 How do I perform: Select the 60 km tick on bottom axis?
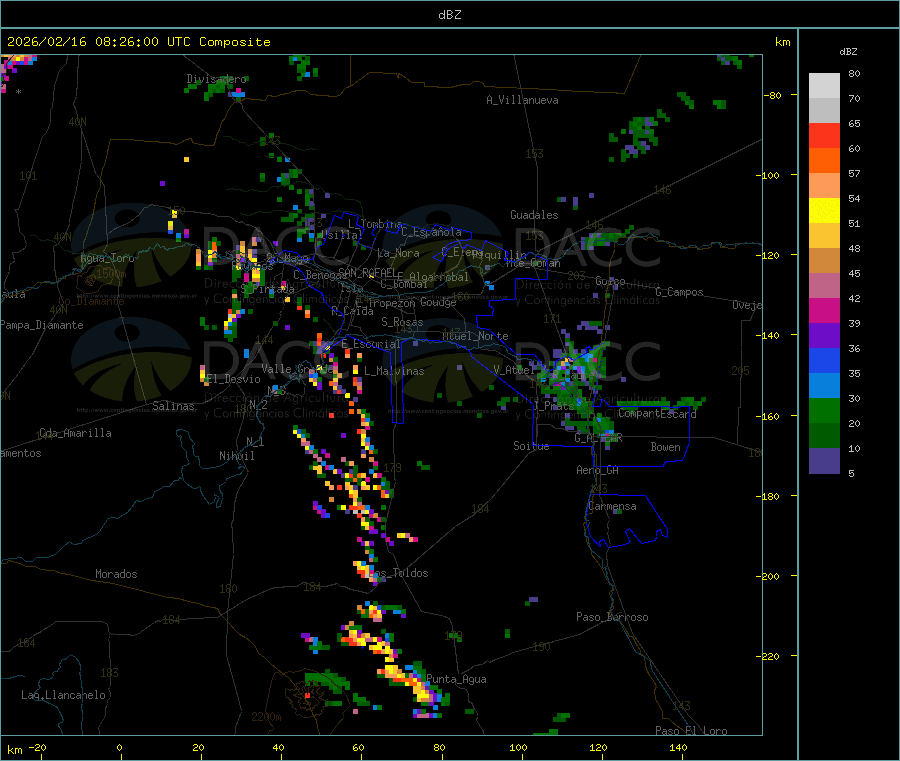(x=359, y=747)
